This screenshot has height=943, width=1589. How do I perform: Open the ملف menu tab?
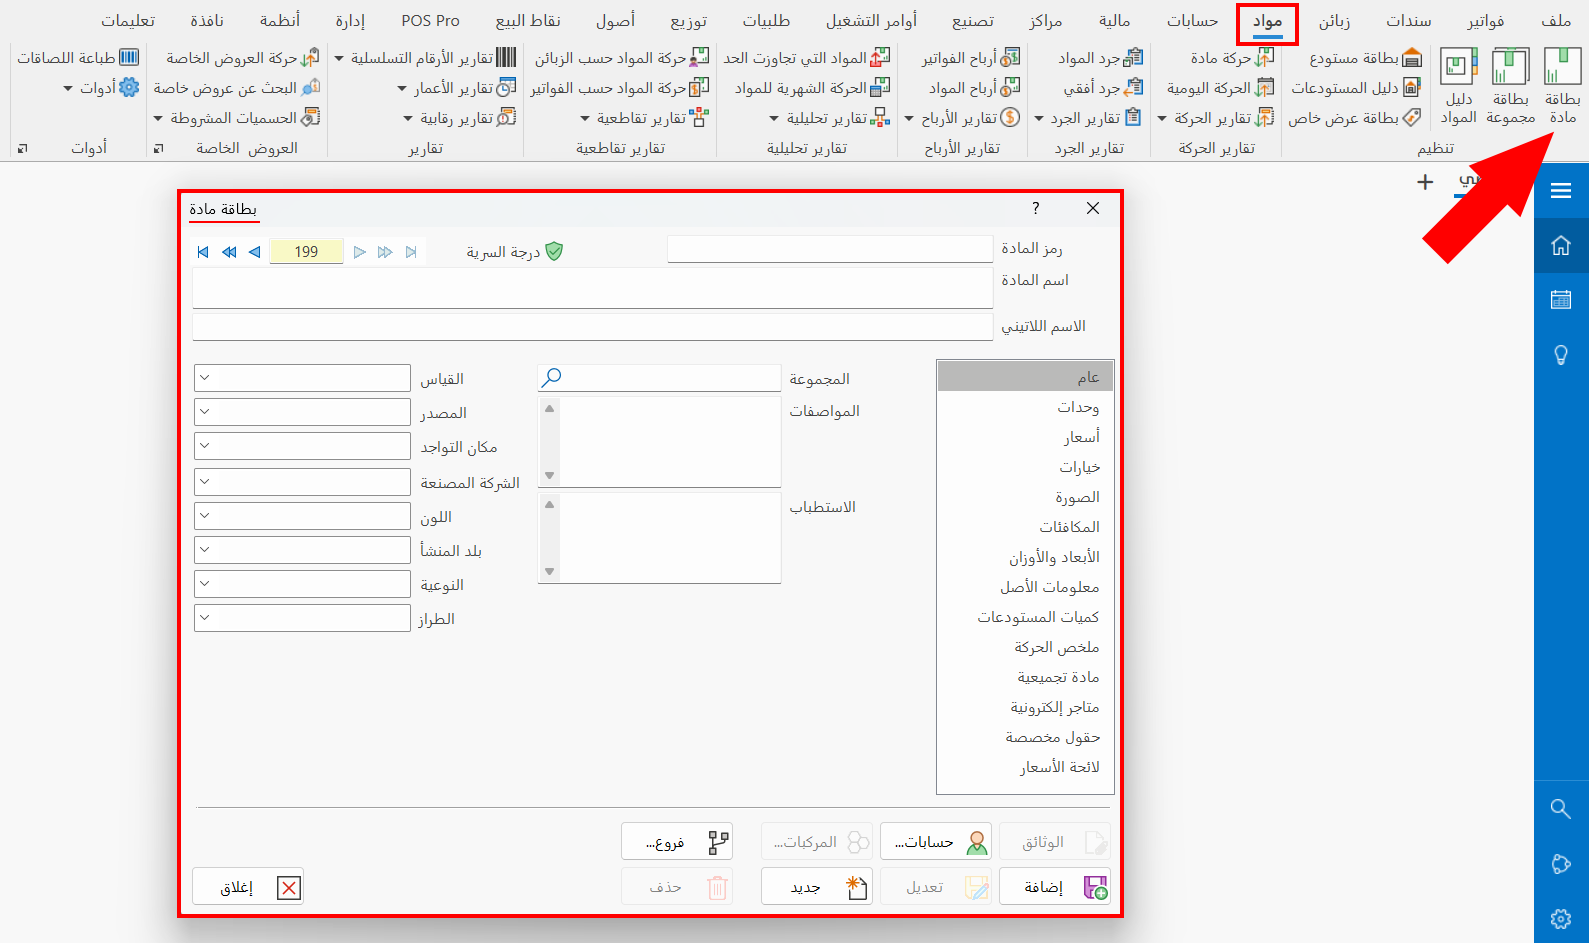(1556, 21)
